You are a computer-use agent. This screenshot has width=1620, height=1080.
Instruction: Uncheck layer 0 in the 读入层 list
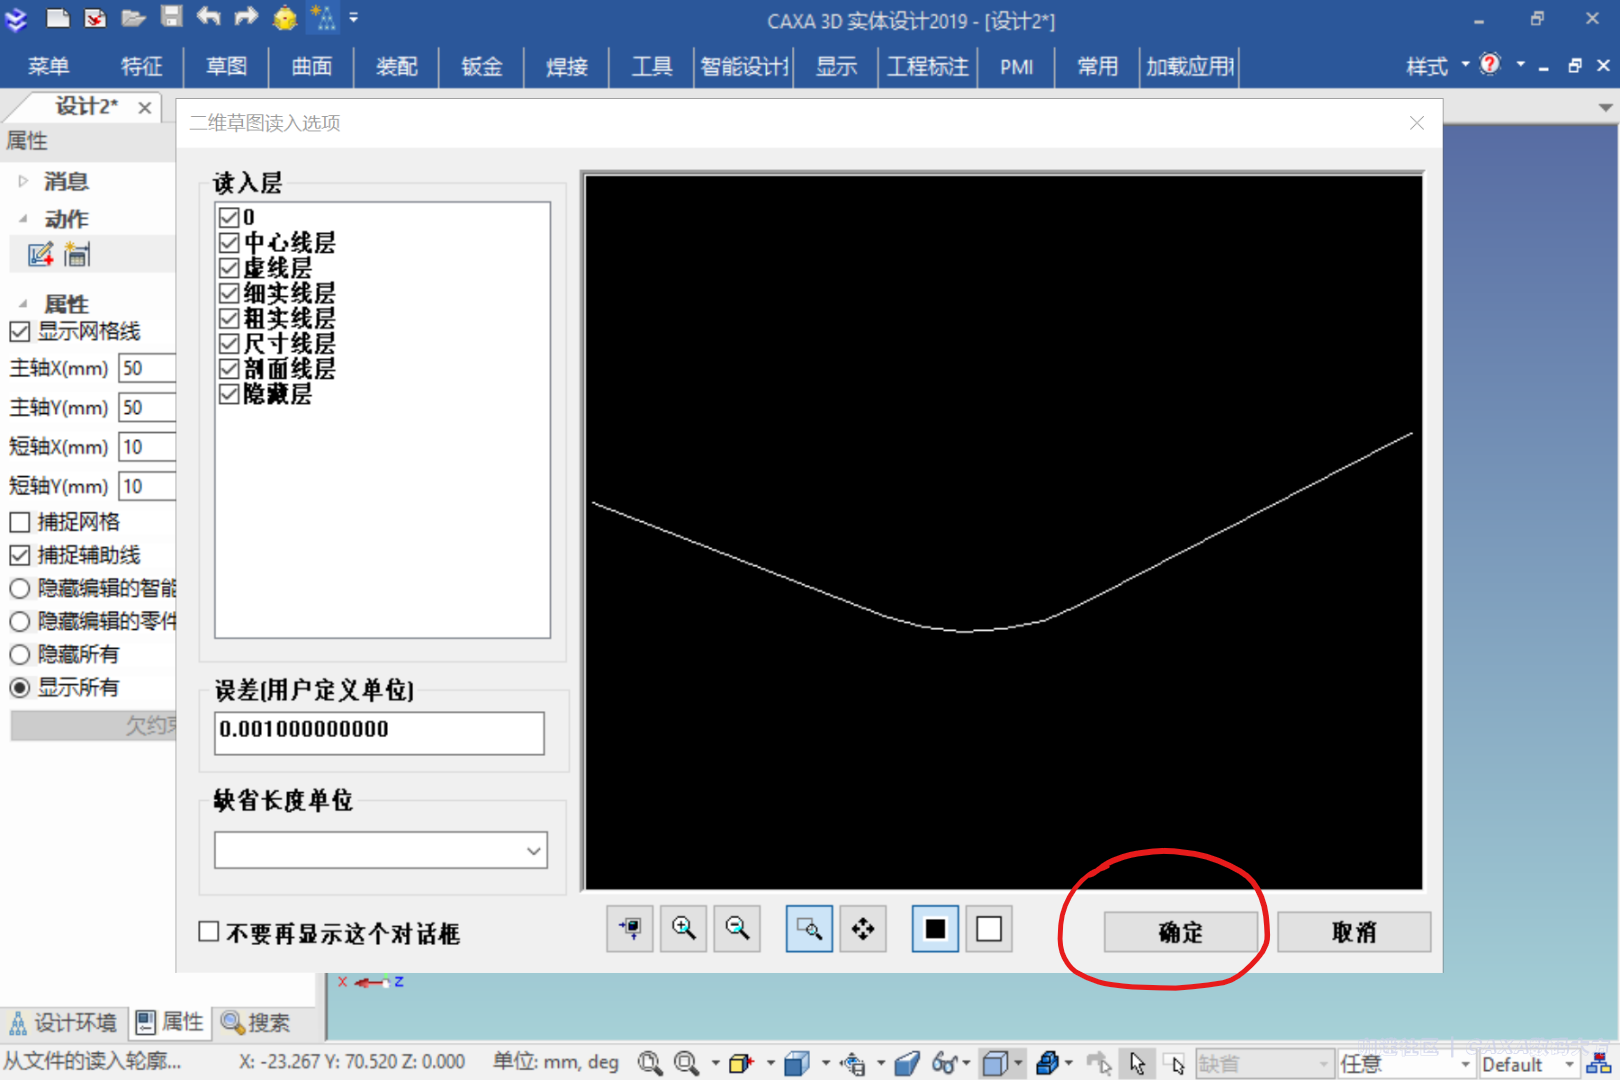tap(229, 217)
